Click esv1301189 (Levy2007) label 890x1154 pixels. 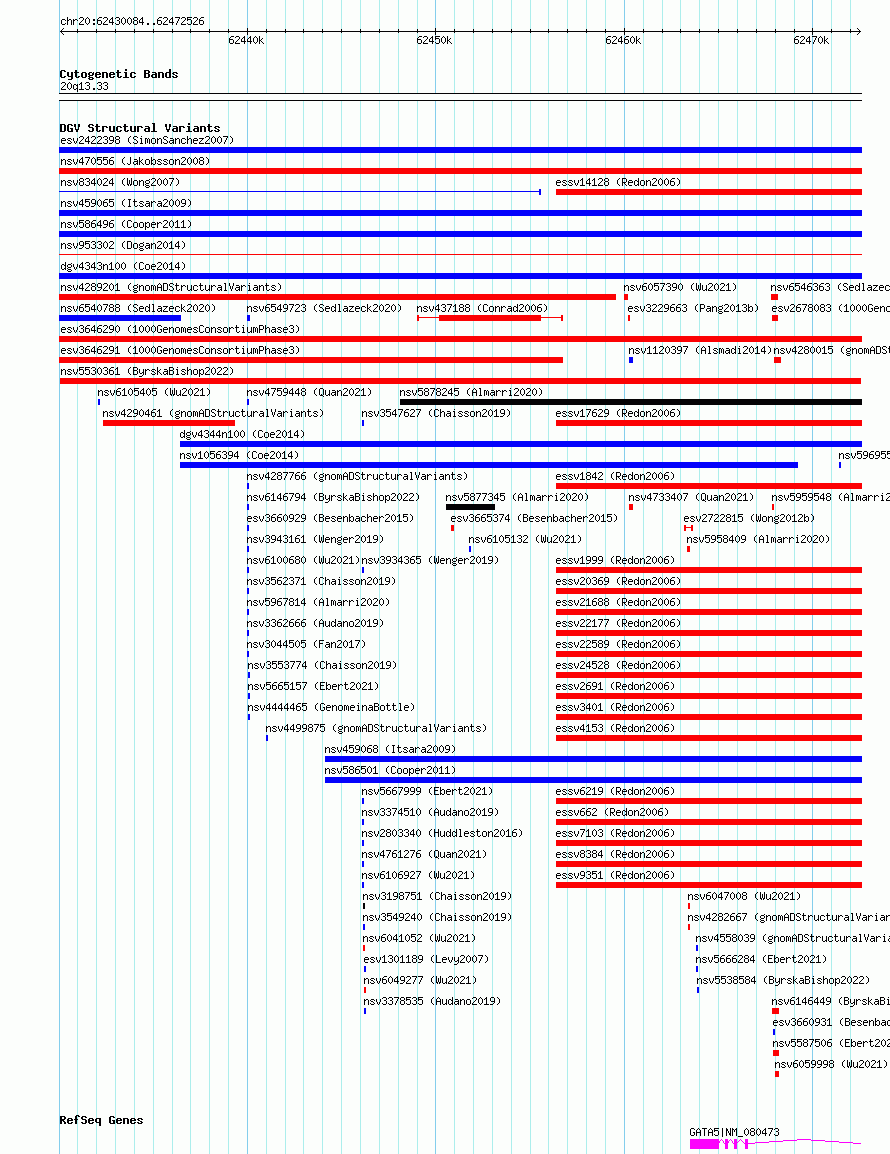tap(426, 959)
